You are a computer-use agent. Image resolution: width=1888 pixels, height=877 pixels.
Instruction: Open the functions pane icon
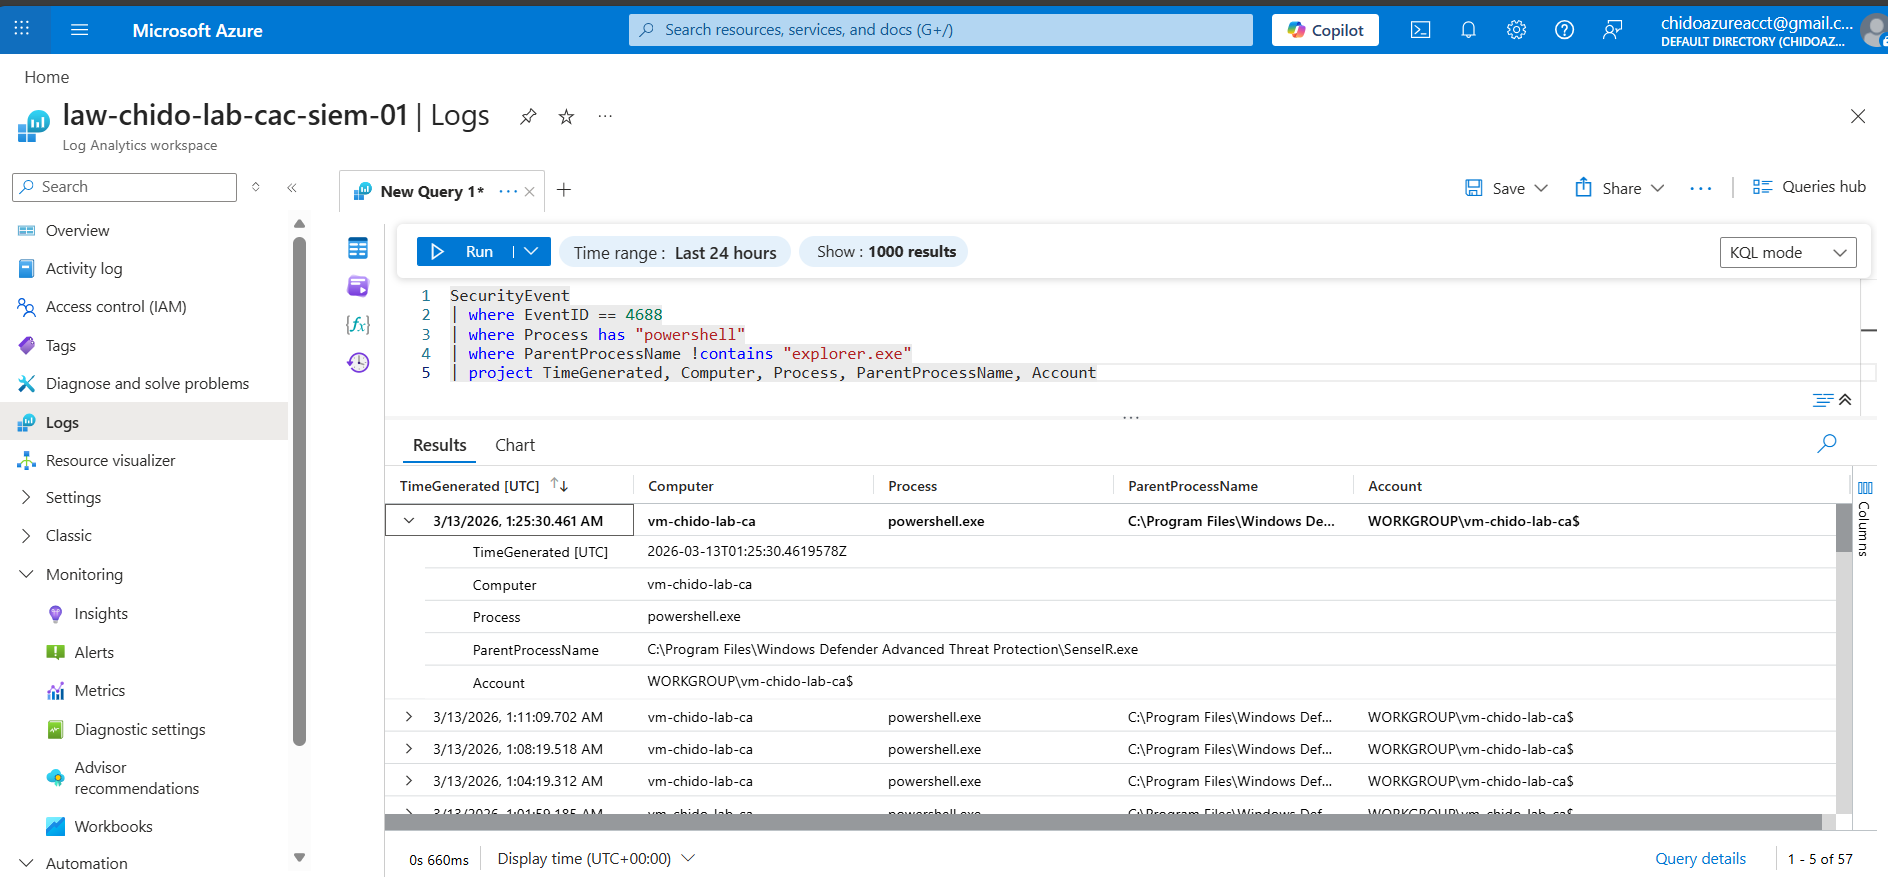[x=358, y=324]
